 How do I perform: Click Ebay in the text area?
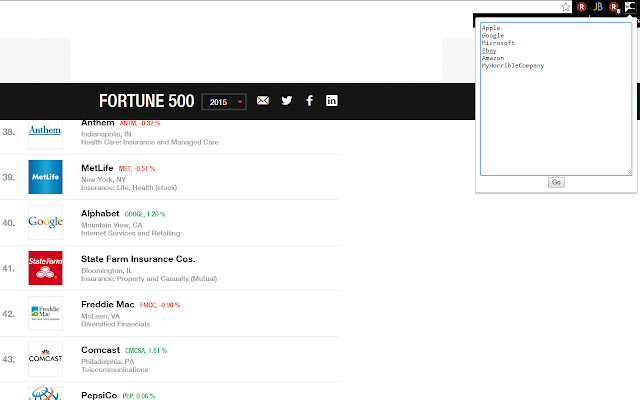[489, 51]
